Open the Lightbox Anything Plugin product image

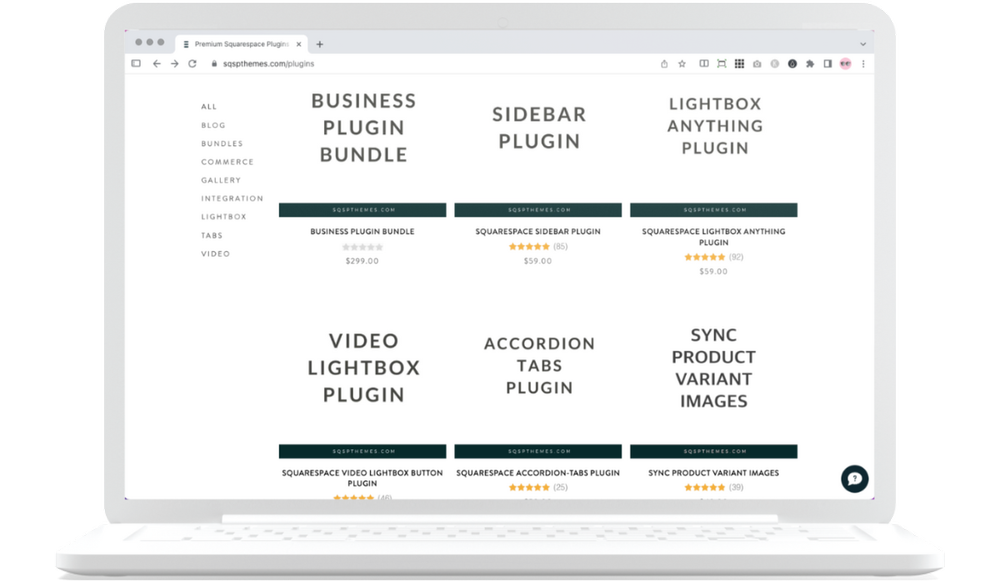click(714, 147)
